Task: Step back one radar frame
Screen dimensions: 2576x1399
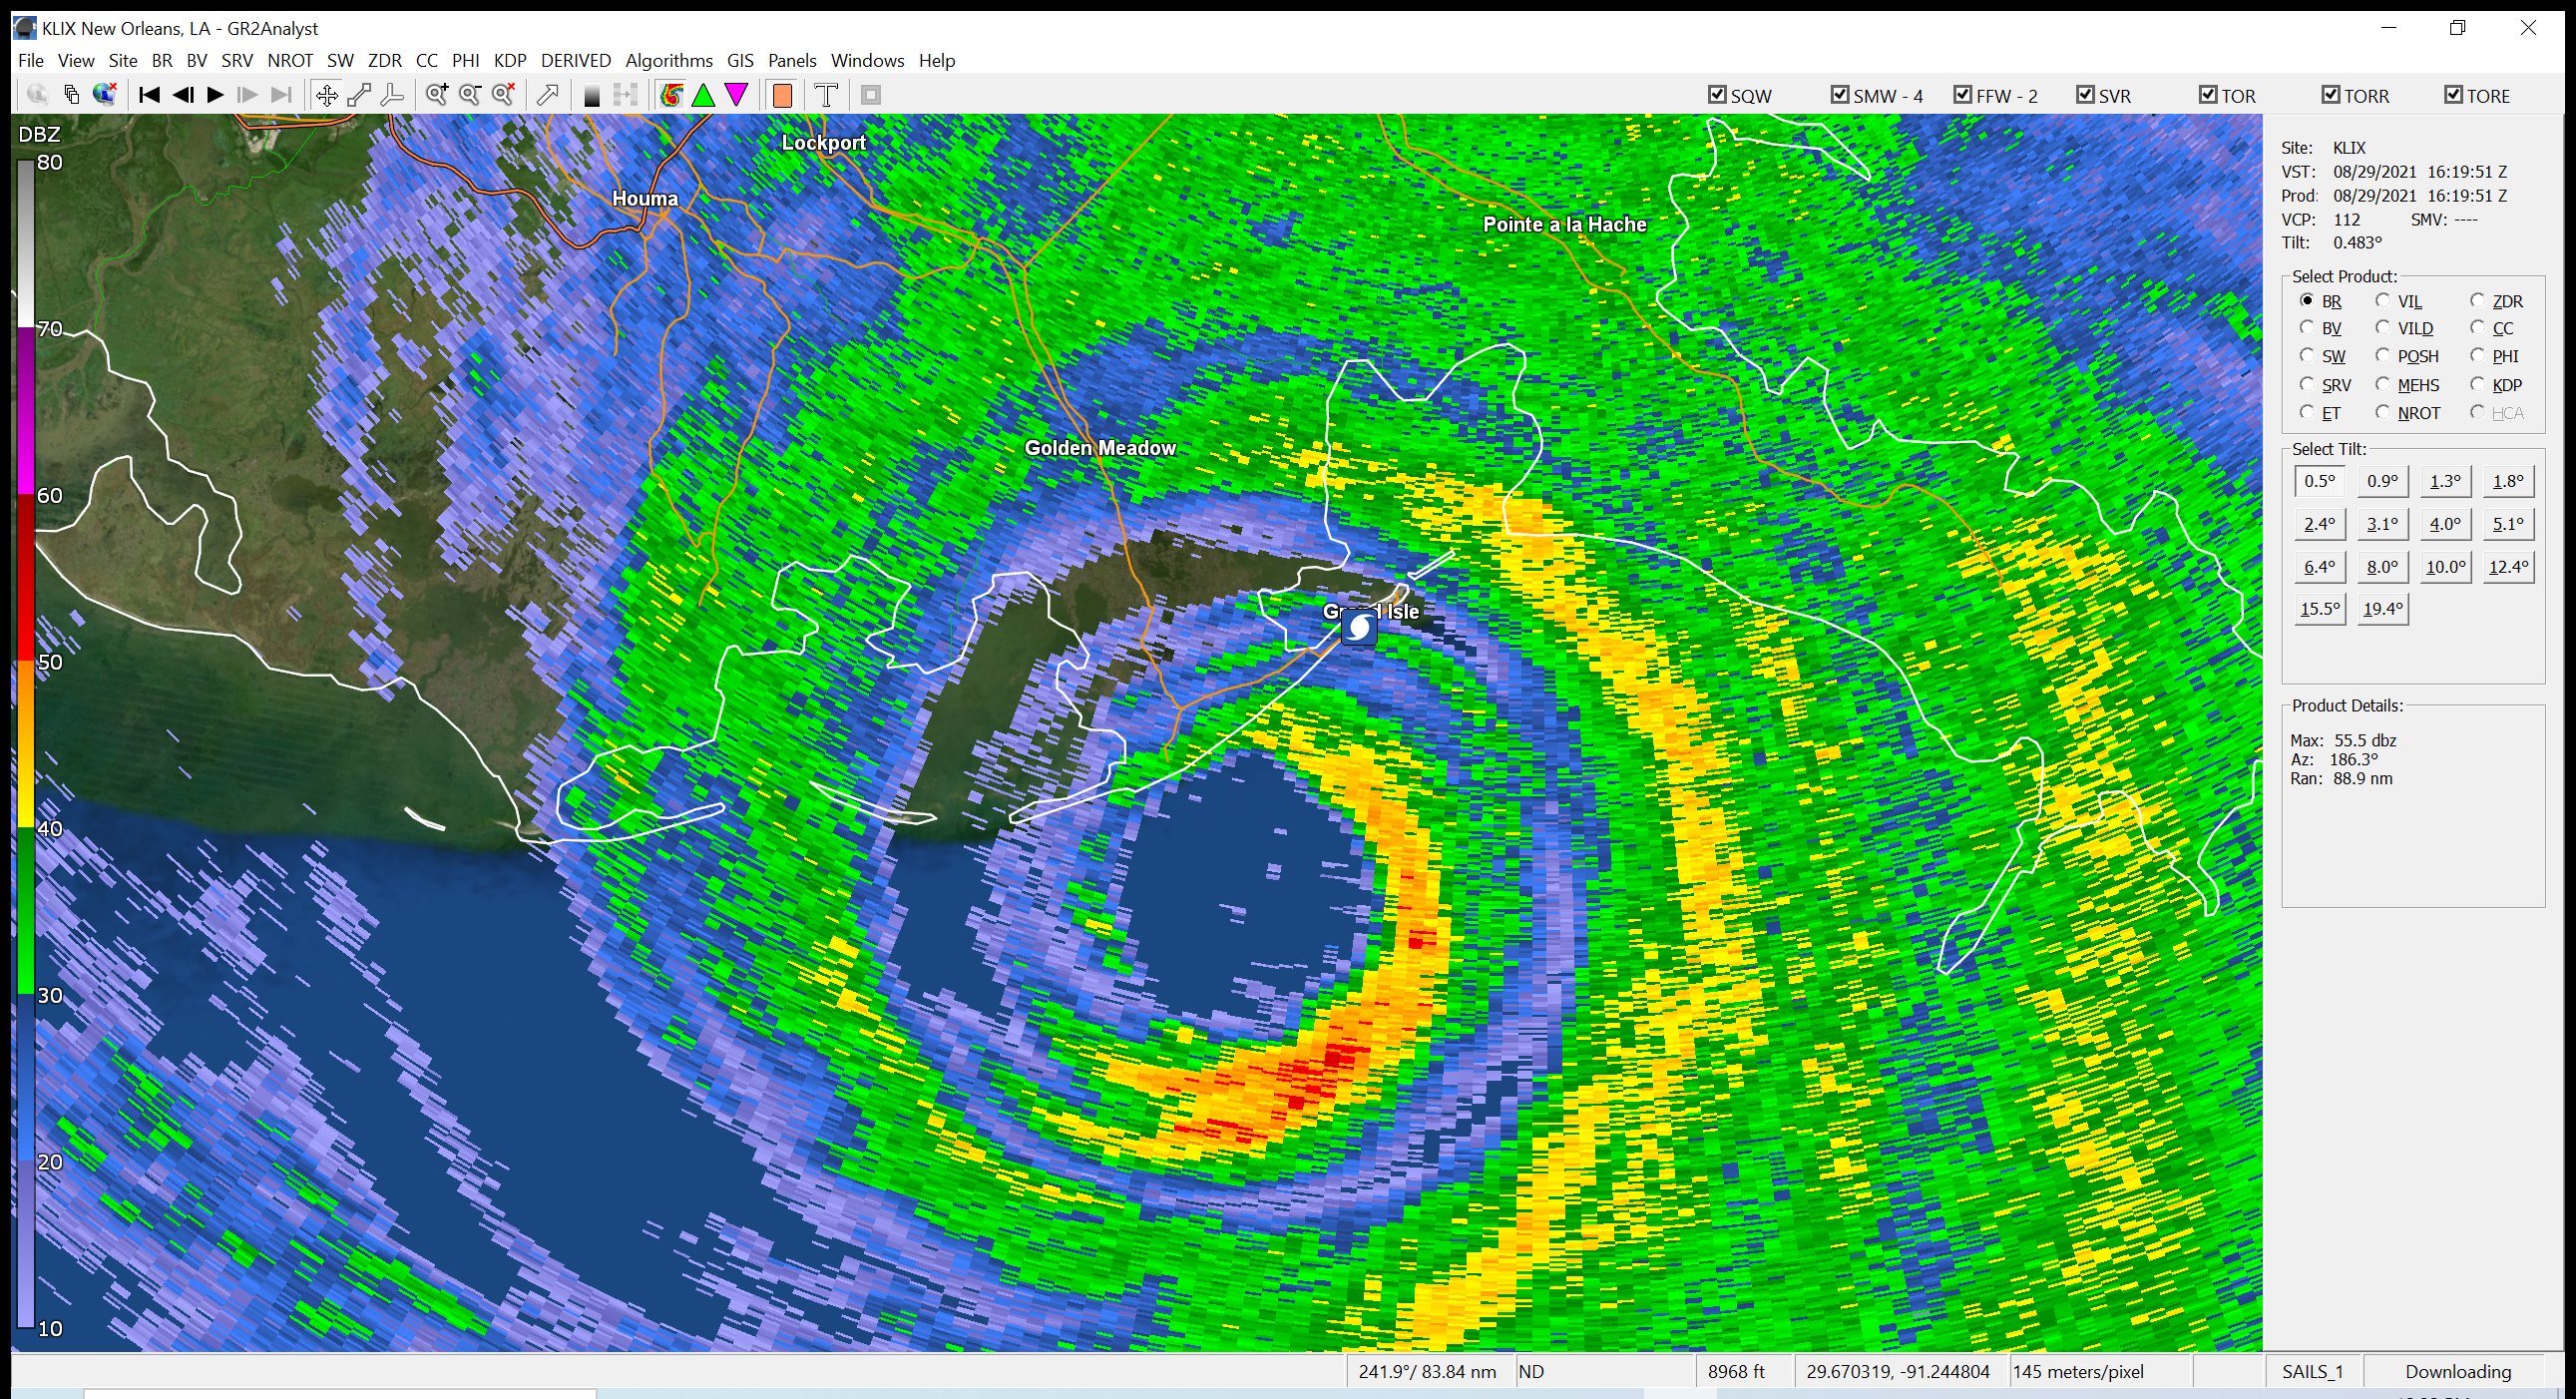Action: 183,95
